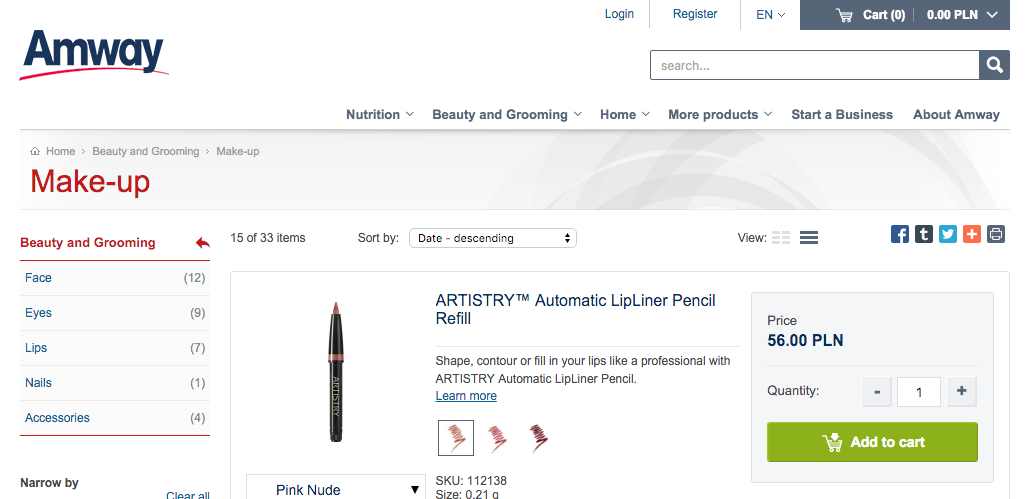
Task: Click the Amway logo
Action: pos(94,55)
